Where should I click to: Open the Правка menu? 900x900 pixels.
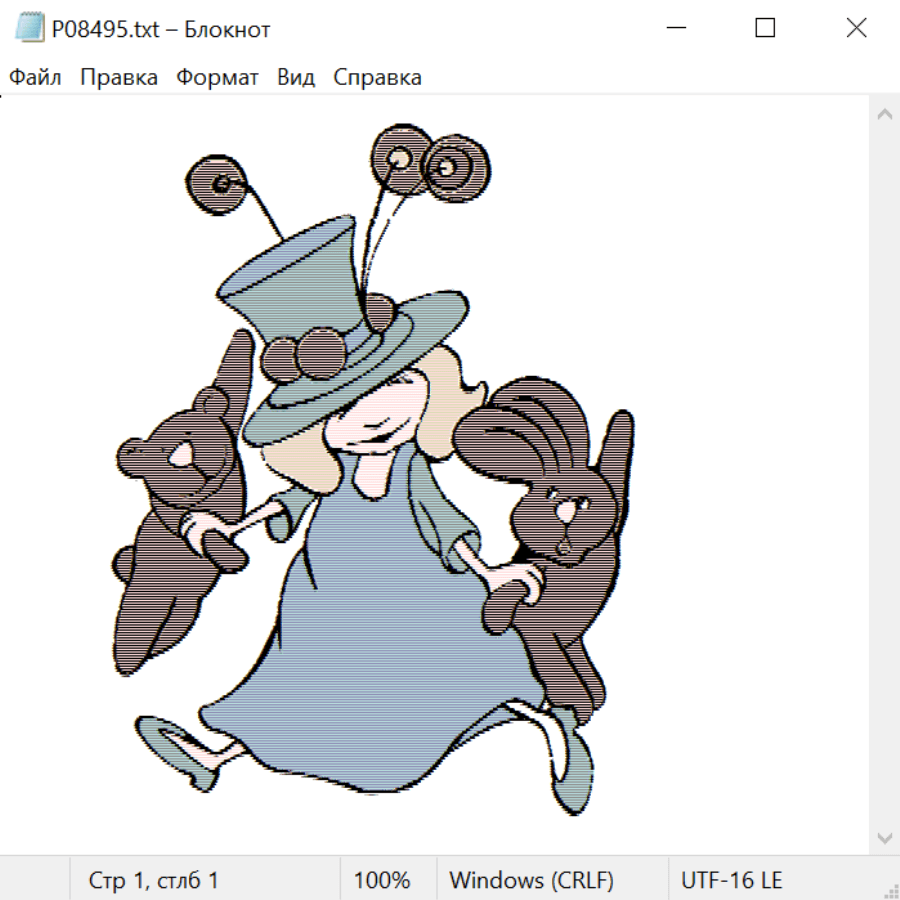[119, 78]
